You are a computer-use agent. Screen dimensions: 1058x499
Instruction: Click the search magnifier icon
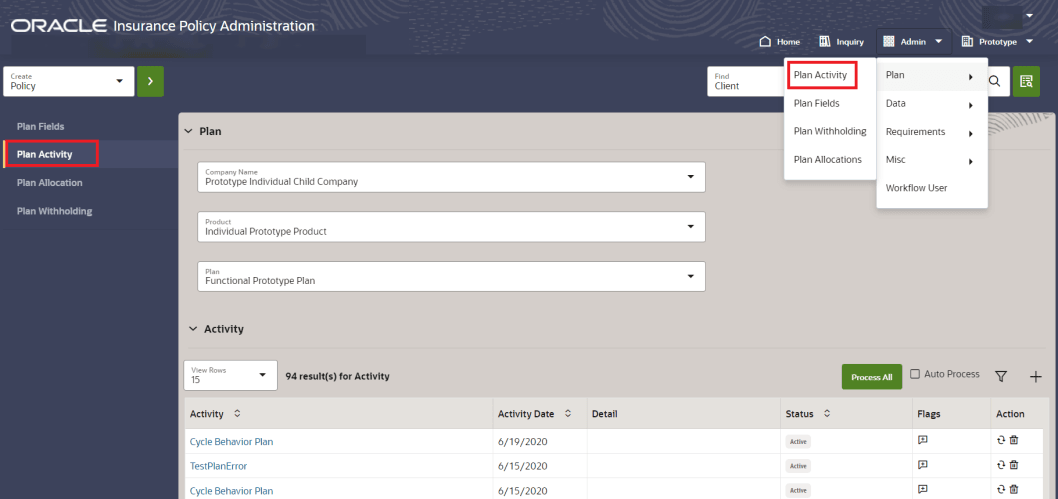(995, 82)
